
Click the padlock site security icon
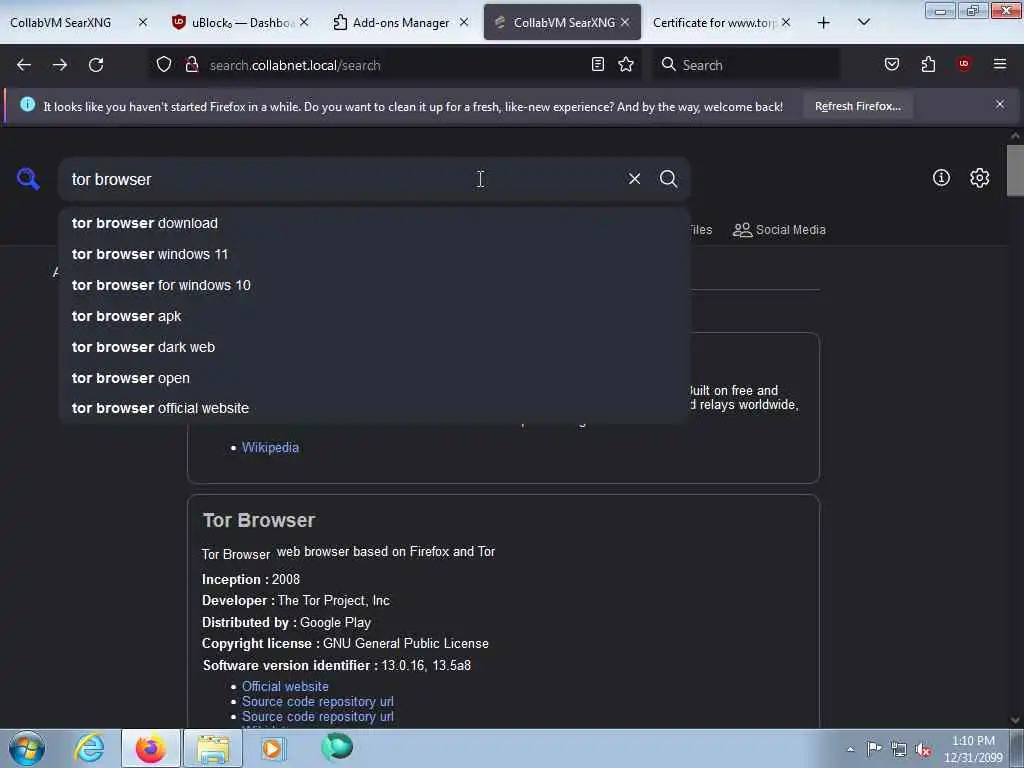192,65
